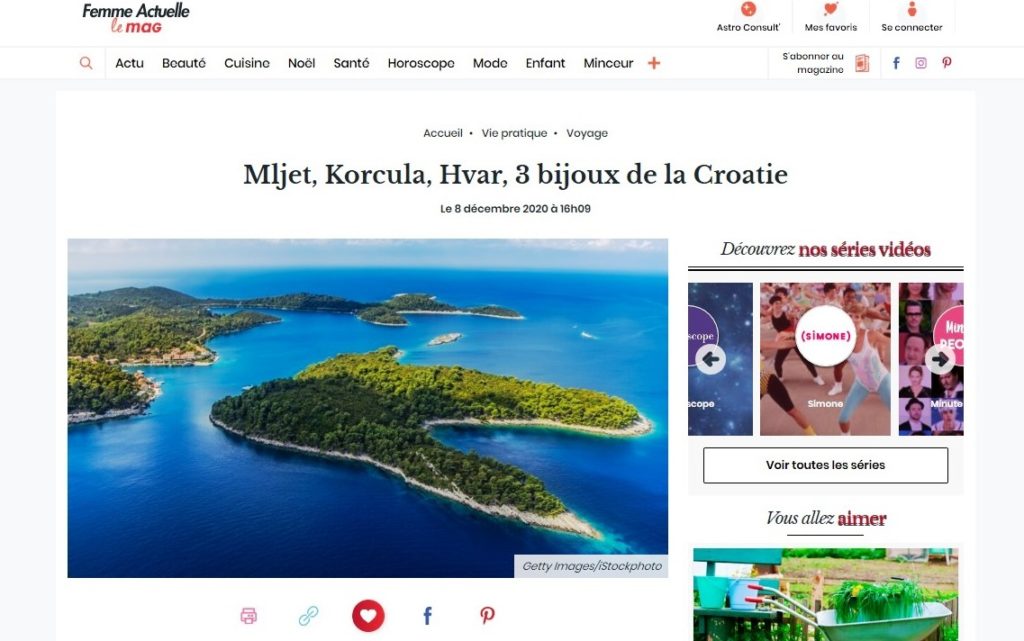Click Voir toutes les séries button
1024x641 pixels.
825,465
